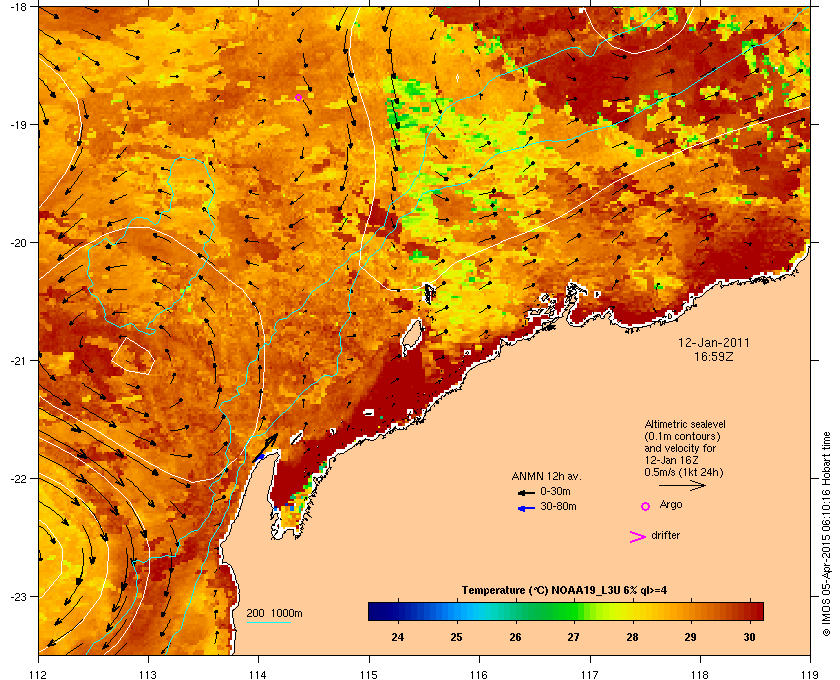Click the cyan 25°C region of the colorbar

pos(456,611)
